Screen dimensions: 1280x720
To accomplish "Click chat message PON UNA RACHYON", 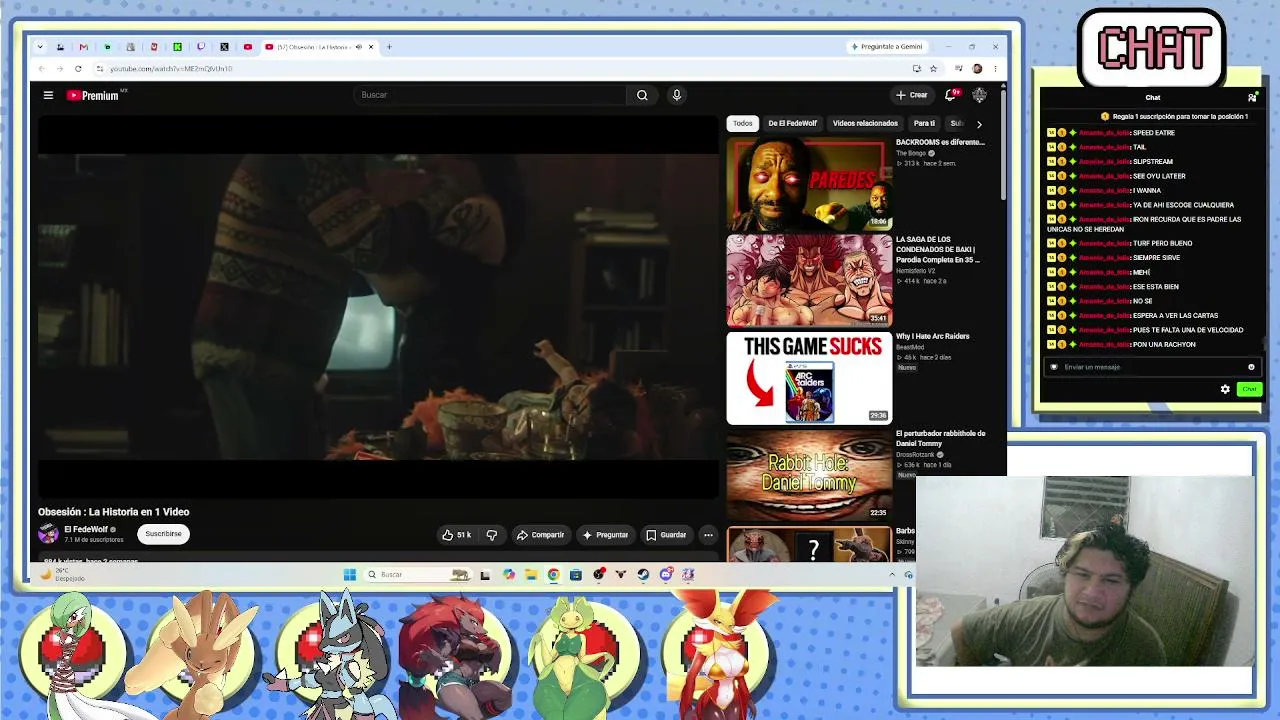I will click(x=1164, y=345).
